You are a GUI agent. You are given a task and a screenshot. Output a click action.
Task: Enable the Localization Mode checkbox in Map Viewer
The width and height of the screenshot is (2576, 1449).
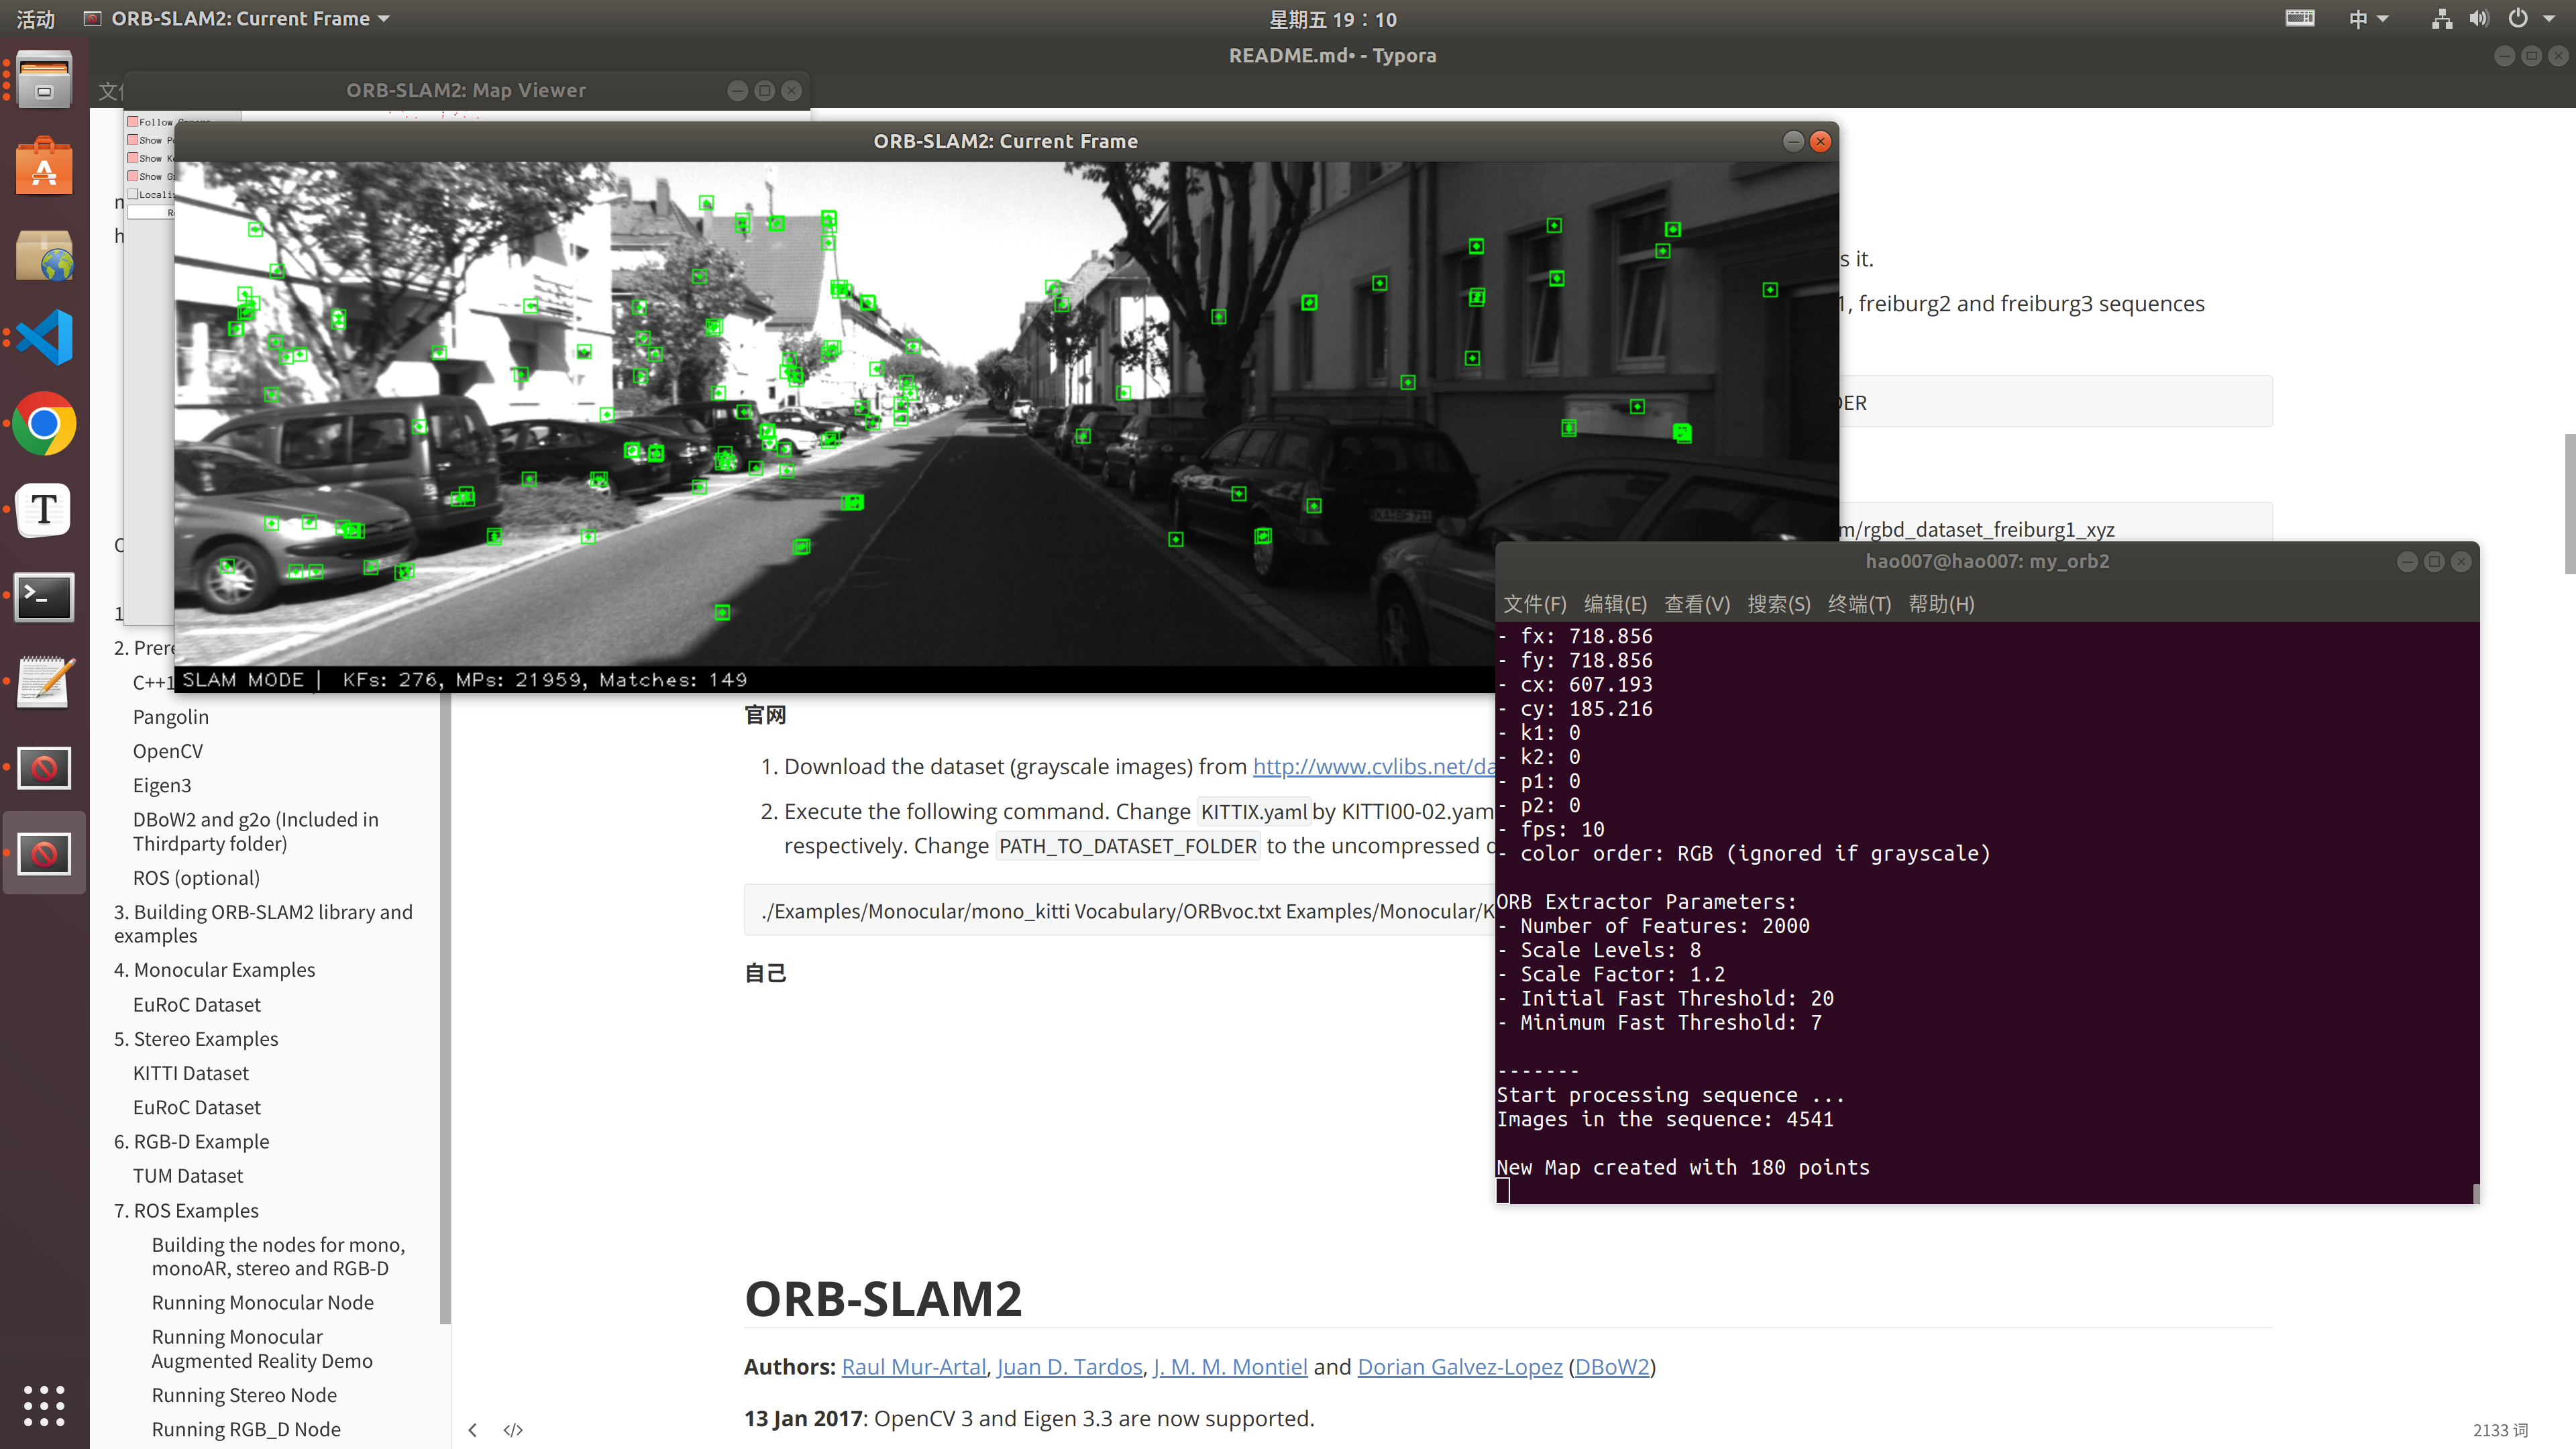click(132, 193)
